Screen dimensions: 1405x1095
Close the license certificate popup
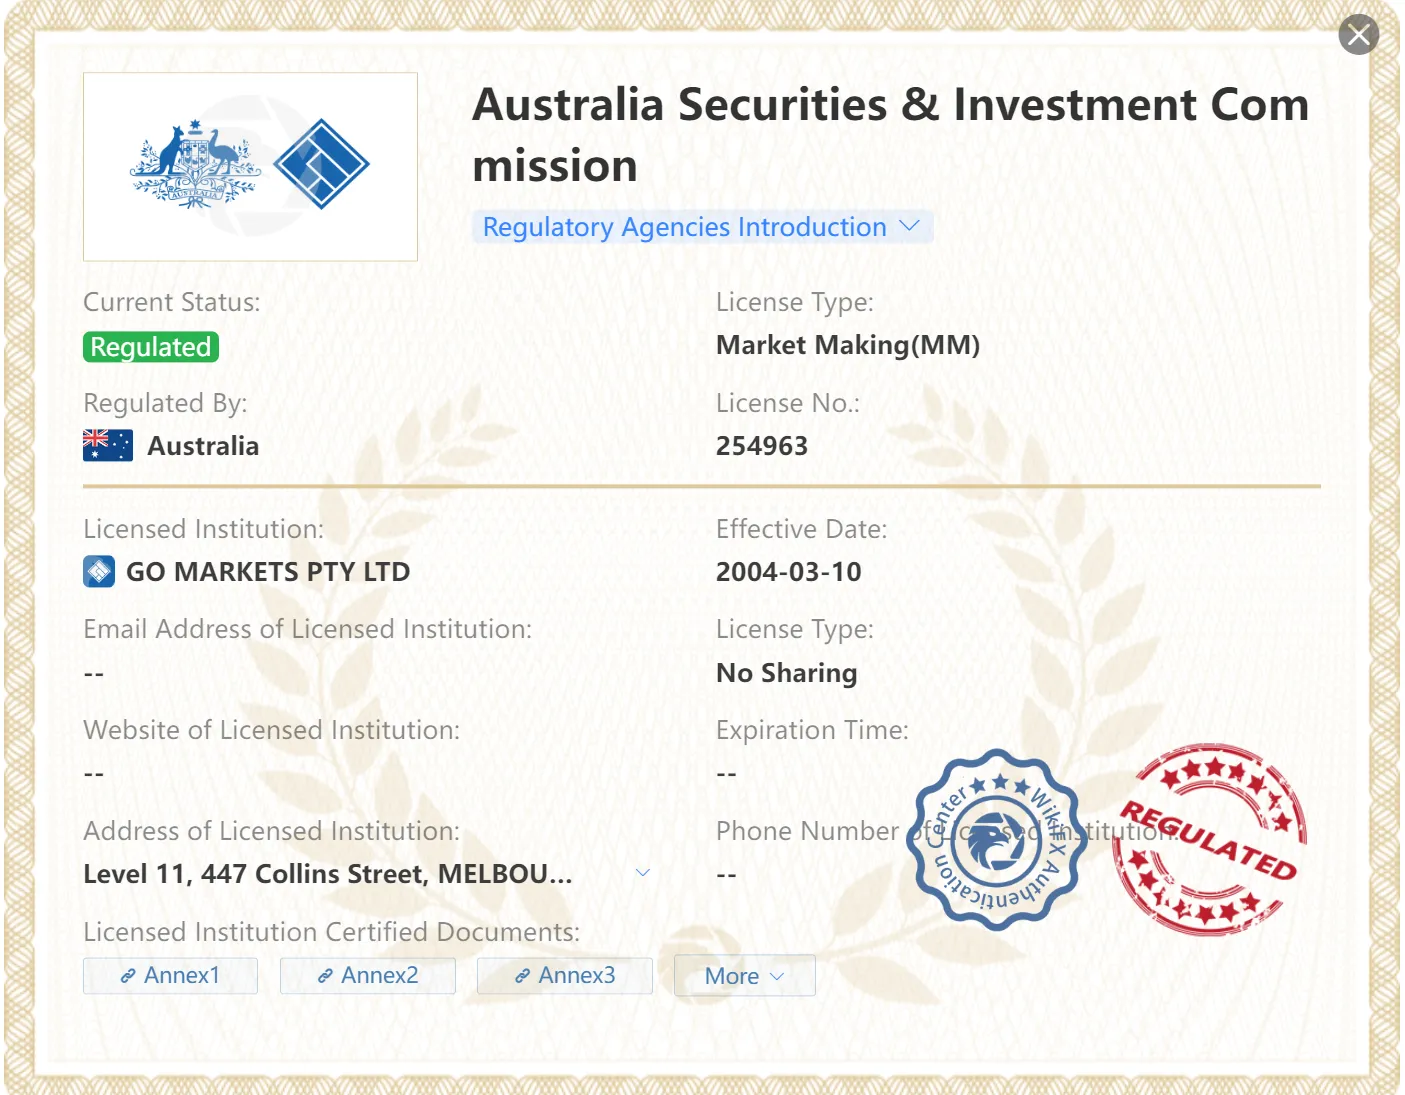(x=1358, y=35)
